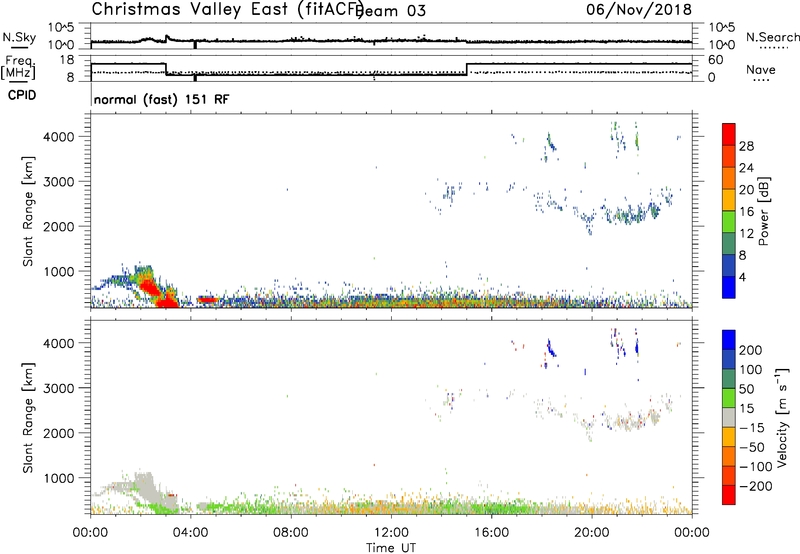Click the -200 value on velocity colorbar
800x554 pixels.
click(756, 486)
